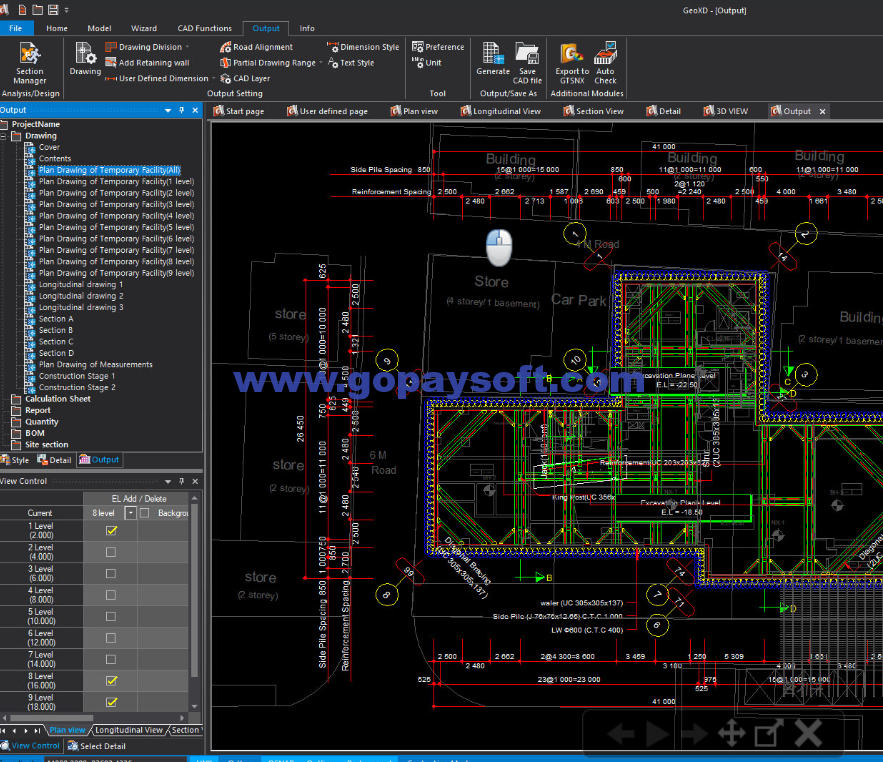Enable the 5 Level (10.000) checkbox

coord(111,616)
